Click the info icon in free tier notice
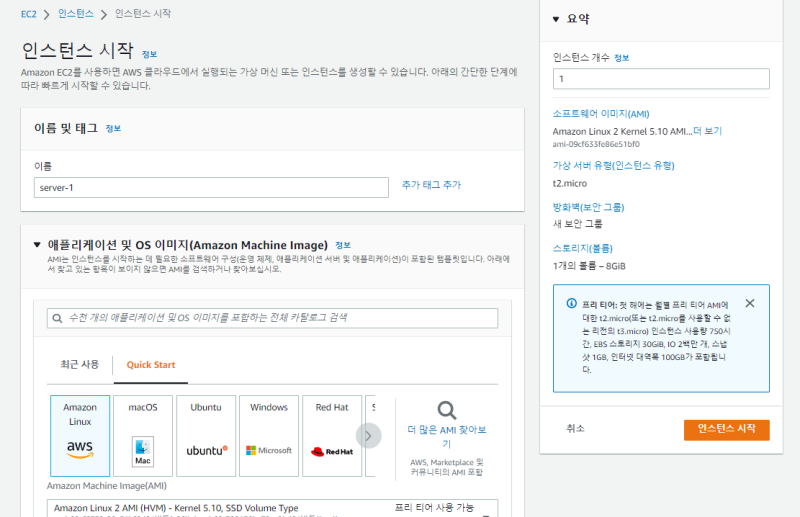Image resolution: width=800 pixels, height=517 pixels. (x=571, y=304)
